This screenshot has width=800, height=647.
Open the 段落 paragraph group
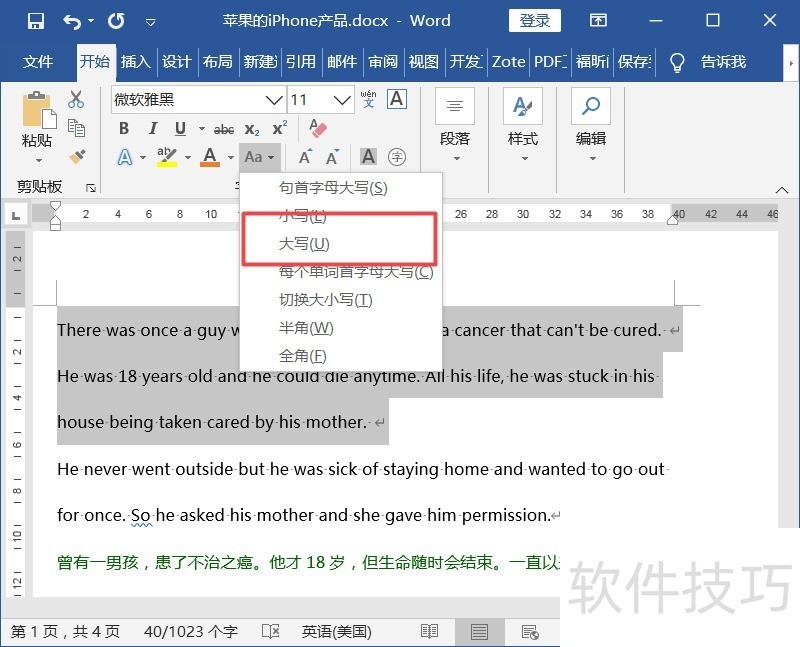(x=455, y=127)
